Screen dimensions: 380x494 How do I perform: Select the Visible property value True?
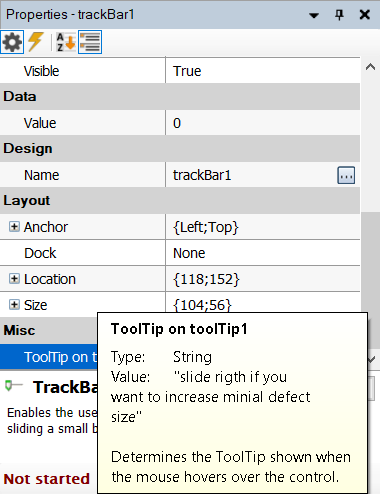click(263, 71)
